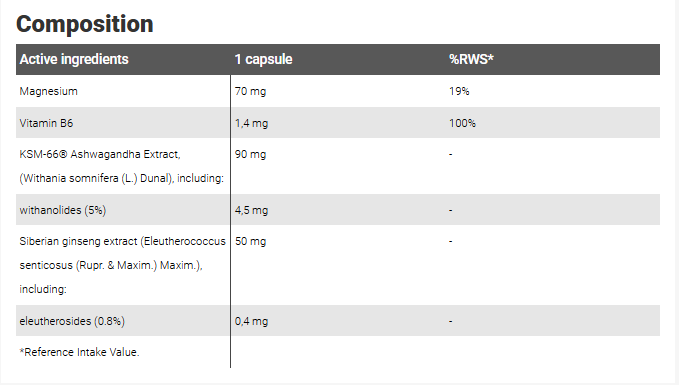Select the 19% RWS value
Screen dimensions: 679x385
tap(459, 91)
